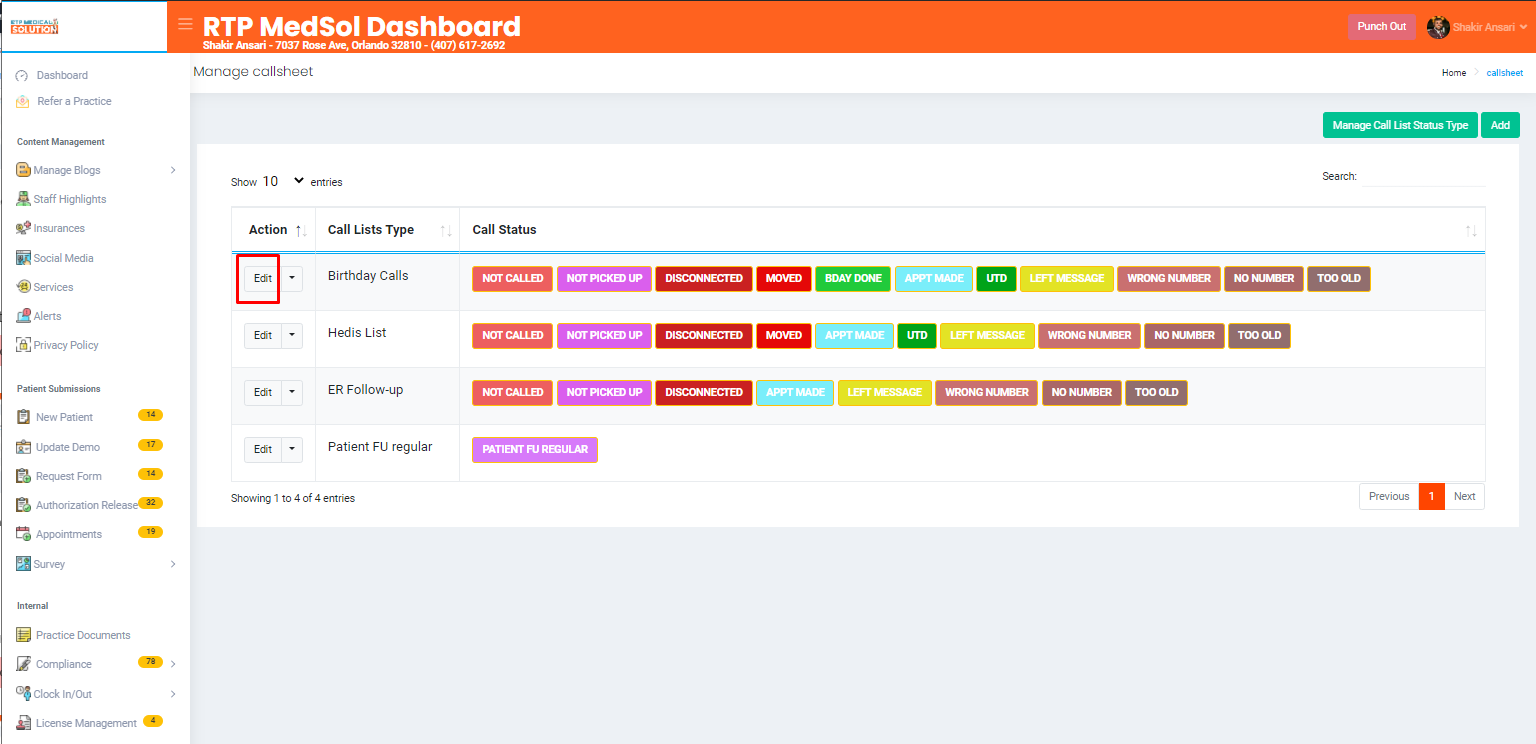1536x744 pixels.
Task: Open the Appointments menu item
Action: pyautogui.click(x=69, y=534)
